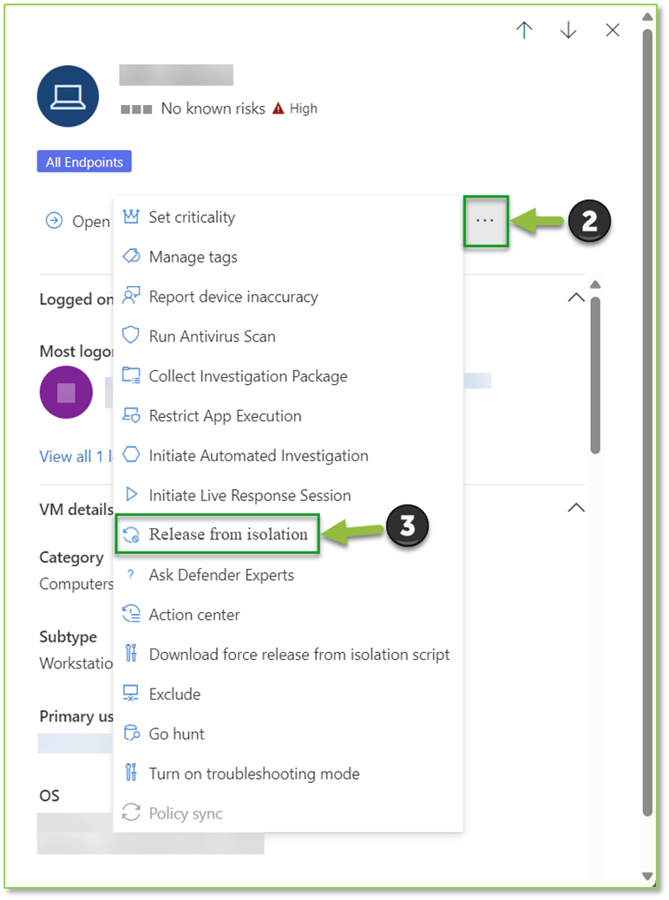The height and width of the screenshot is (900, 669).
Task: Click the device laptop avatar icon
Action: 68,97
